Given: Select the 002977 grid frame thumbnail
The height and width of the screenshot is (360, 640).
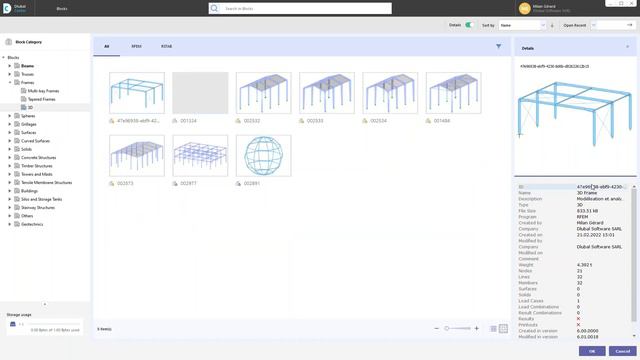Looking at the screenshot, I should point(200,156).
